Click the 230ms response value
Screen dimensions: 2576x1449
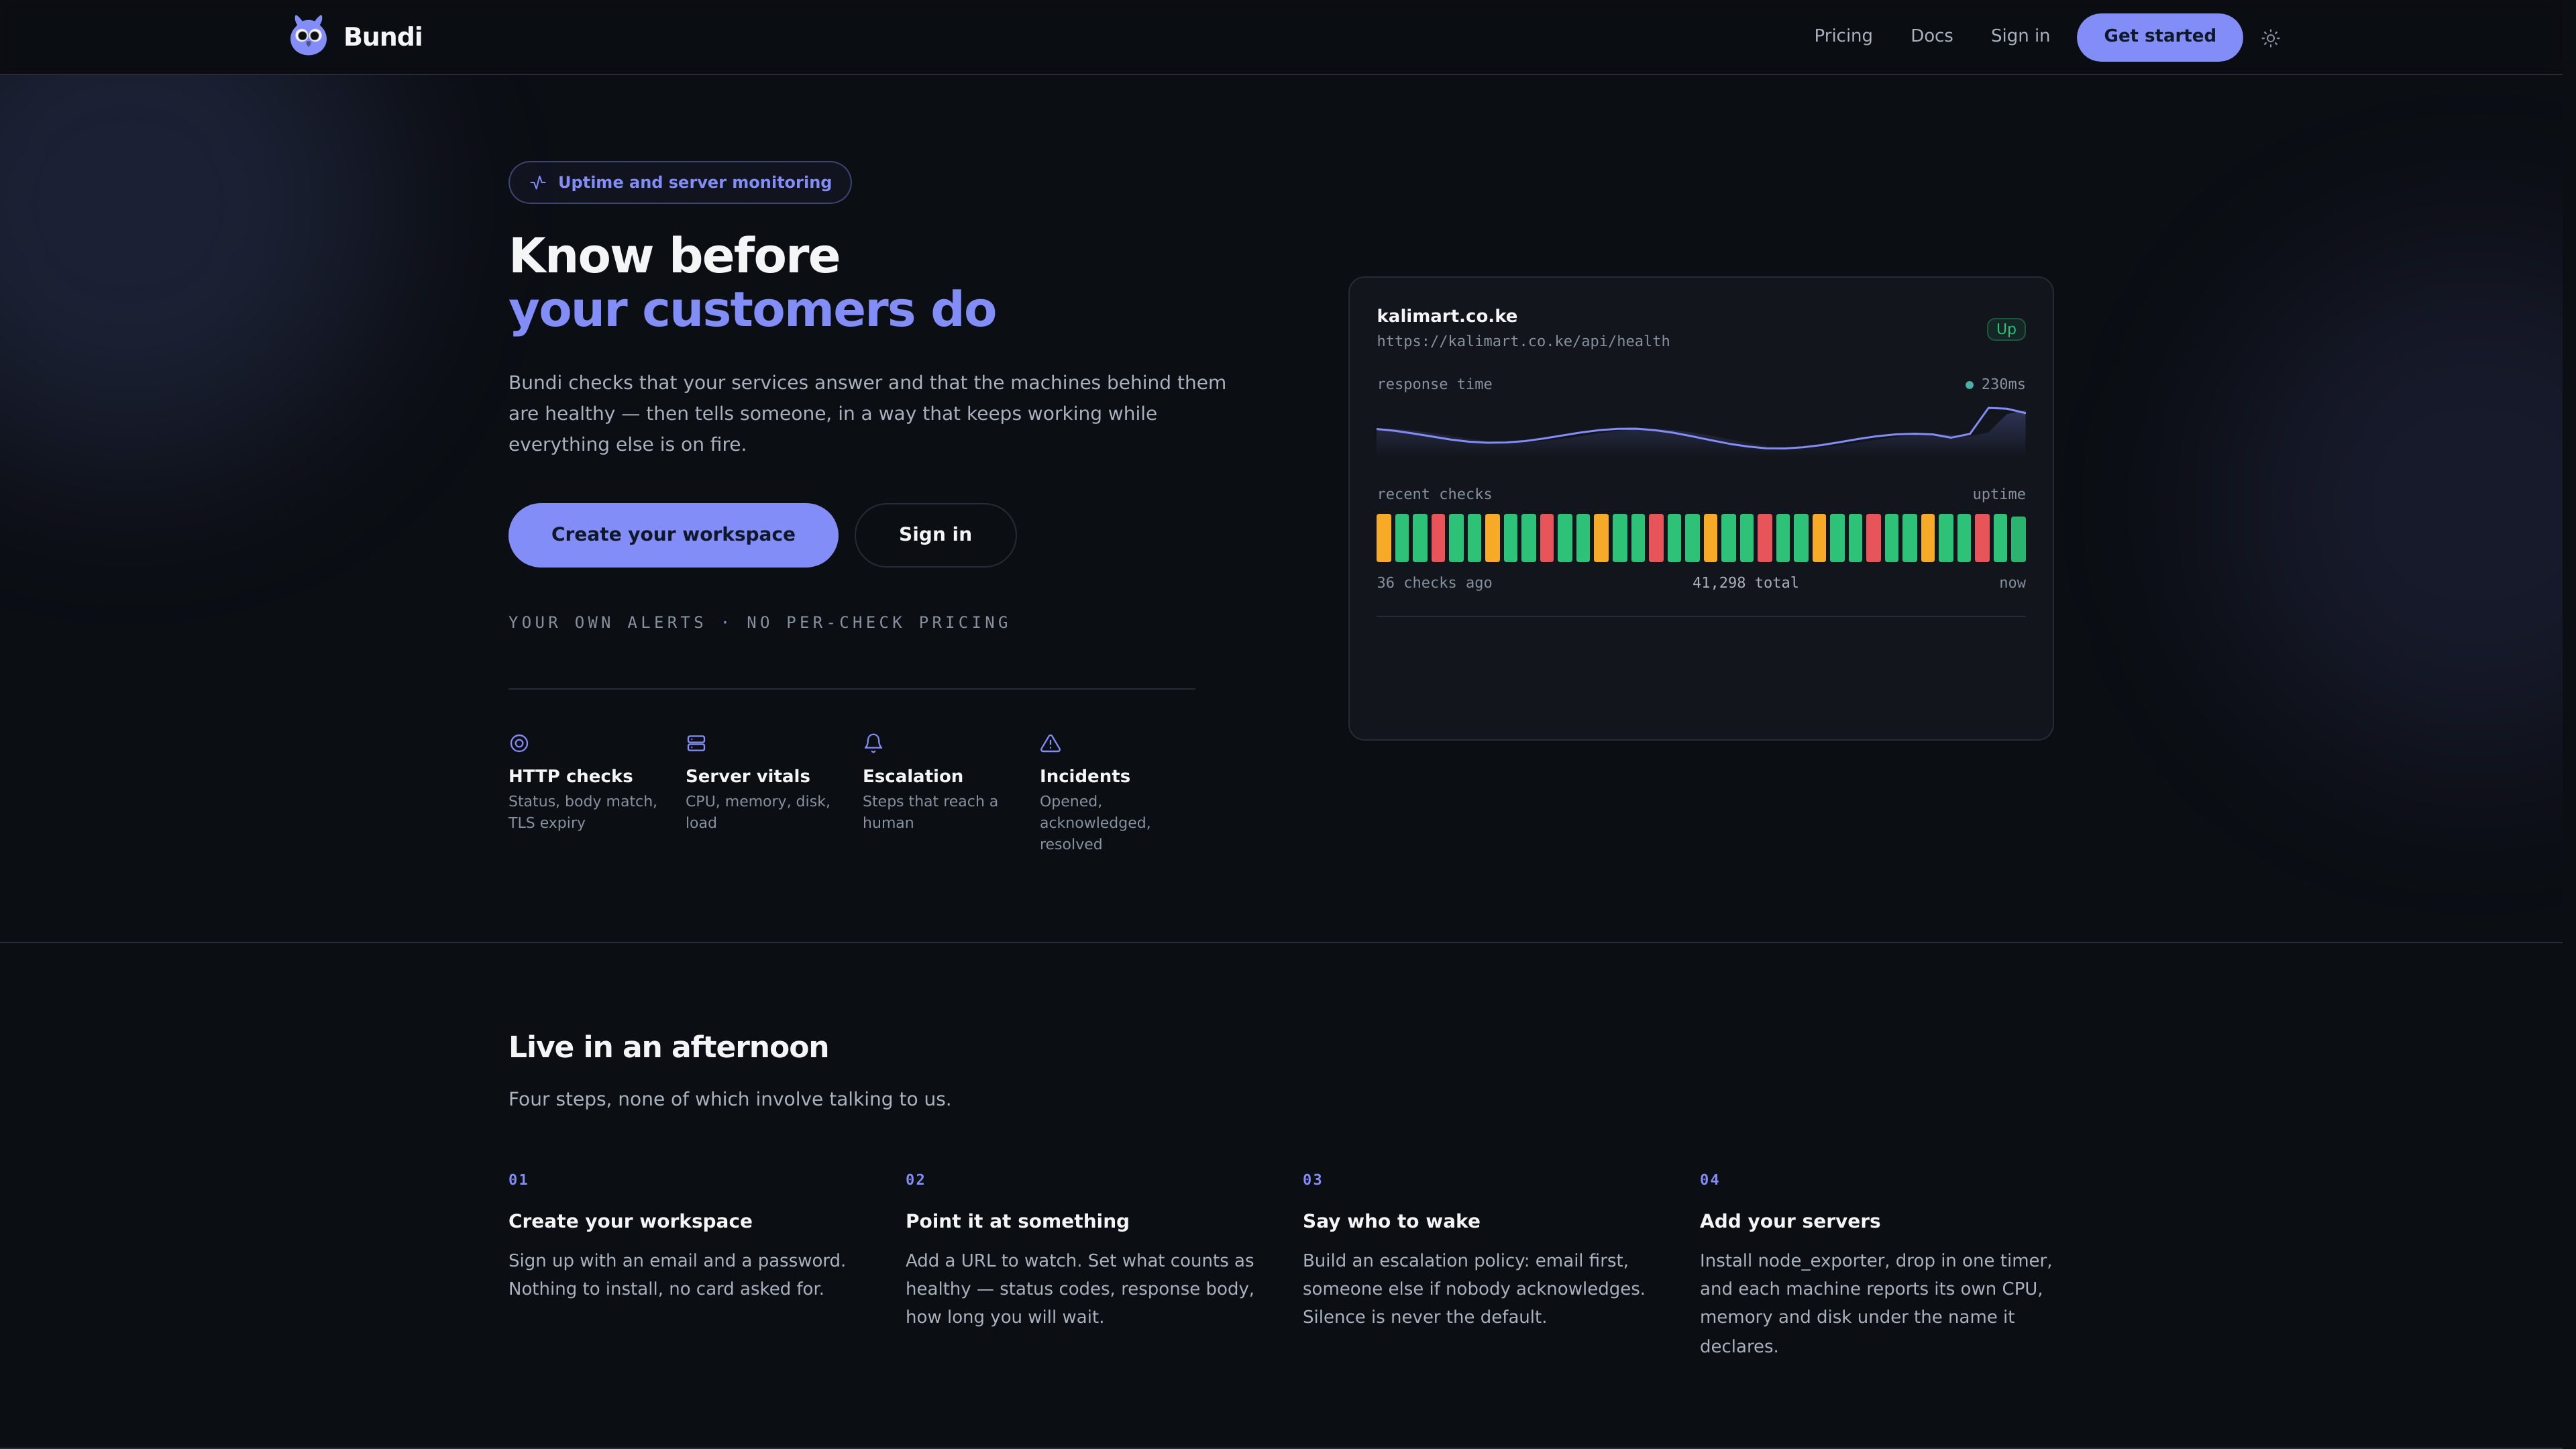[2003, 384]
